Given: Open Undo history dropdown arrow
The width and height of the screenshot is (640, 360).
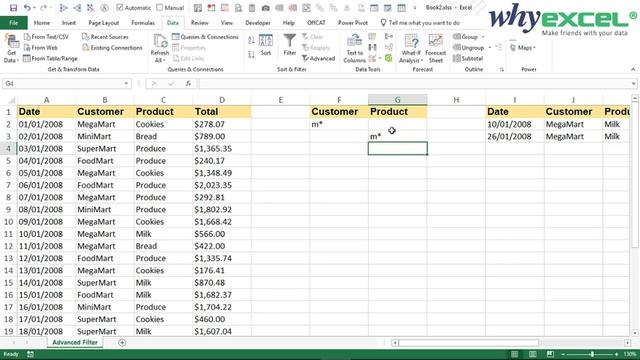Looking at the screenshot, I should (34, 8).
